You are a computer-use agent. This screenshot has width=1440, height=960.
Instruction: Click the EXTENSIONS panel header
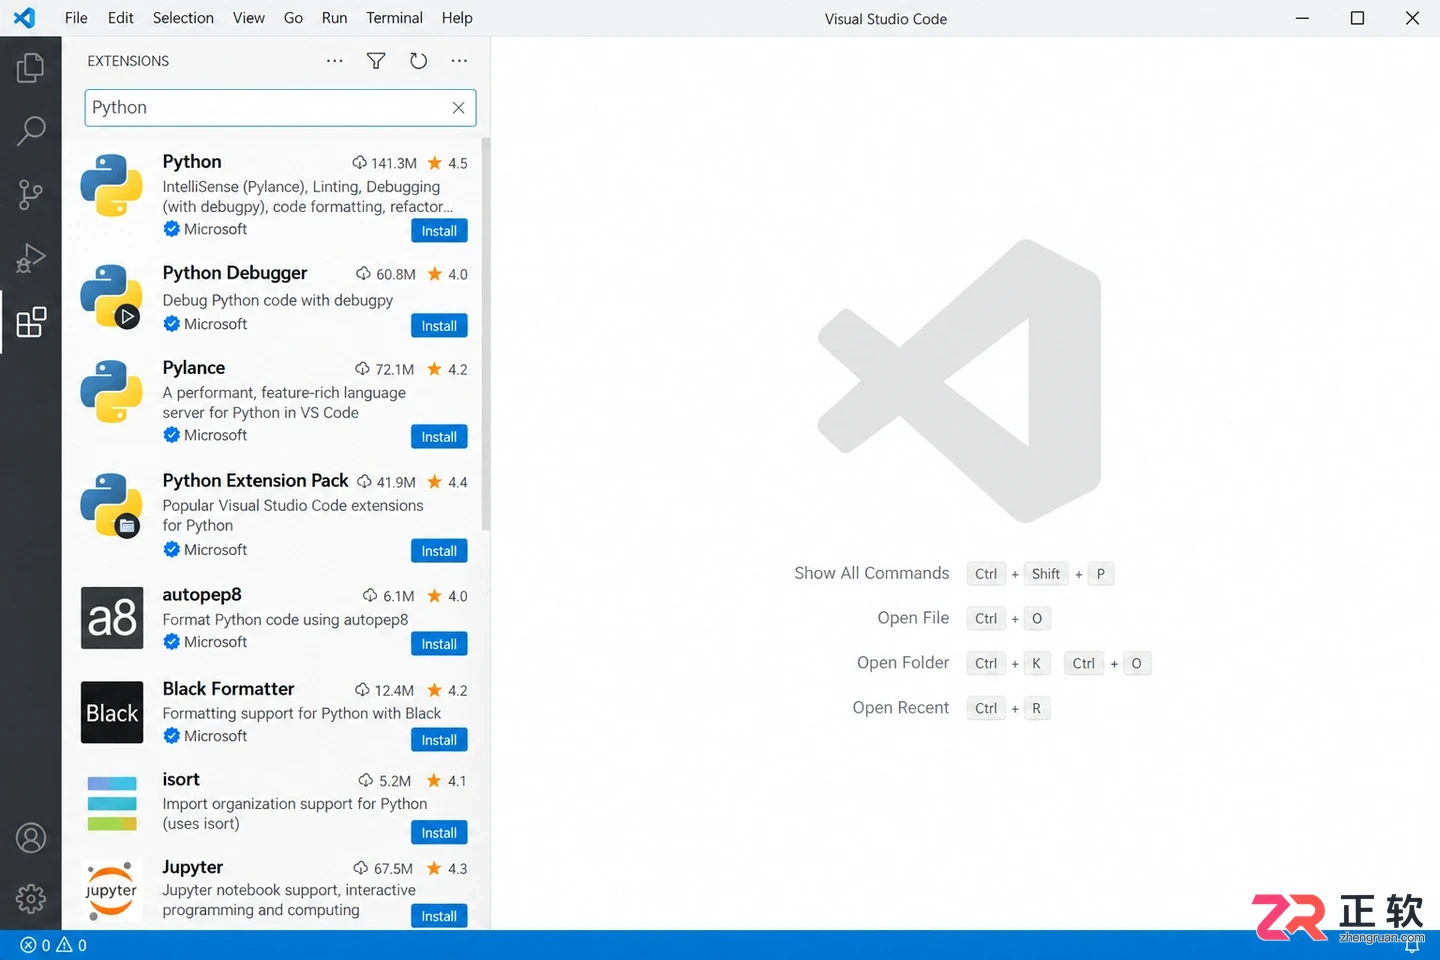(128, 61)
